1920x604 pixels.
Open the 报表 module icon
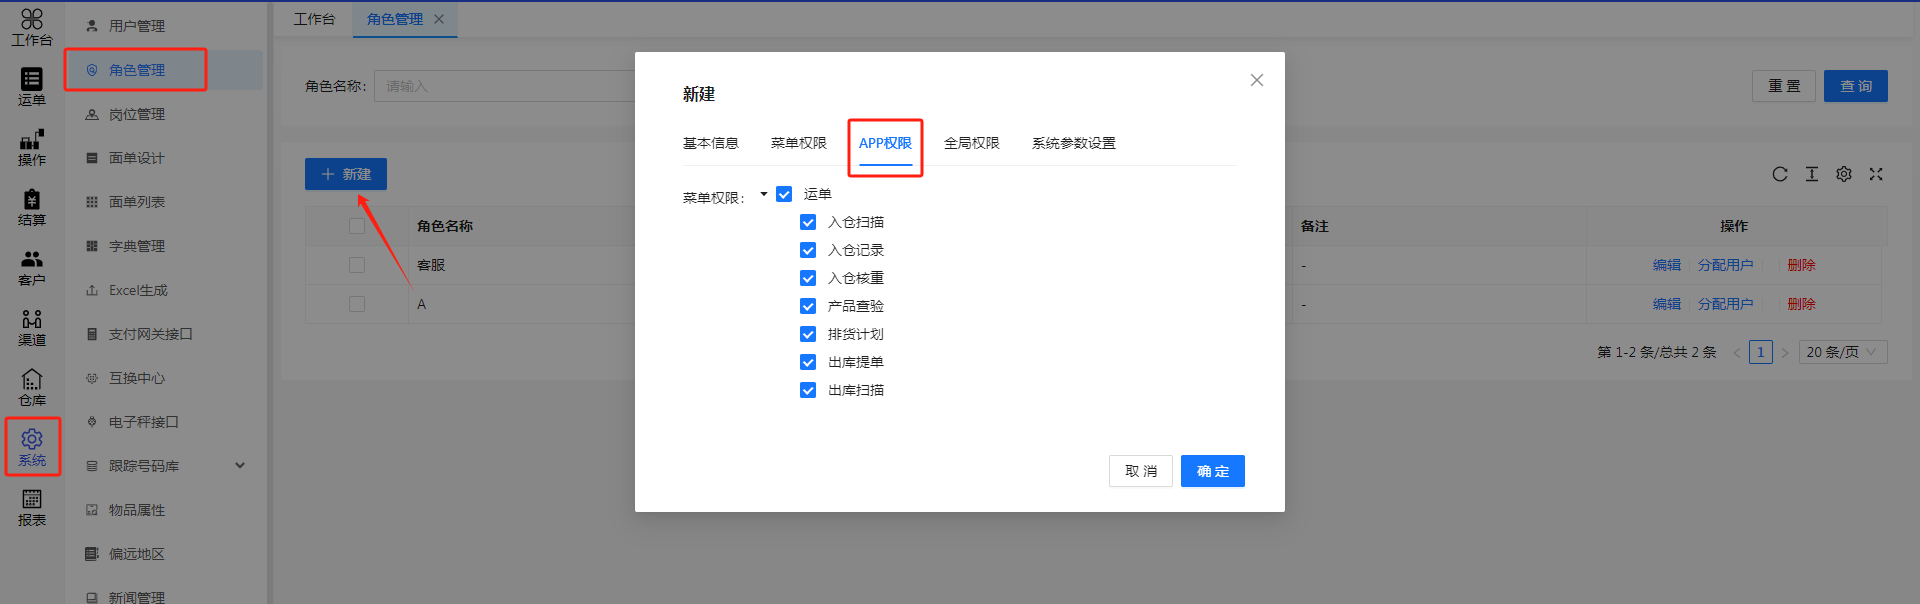coord(32,507)
